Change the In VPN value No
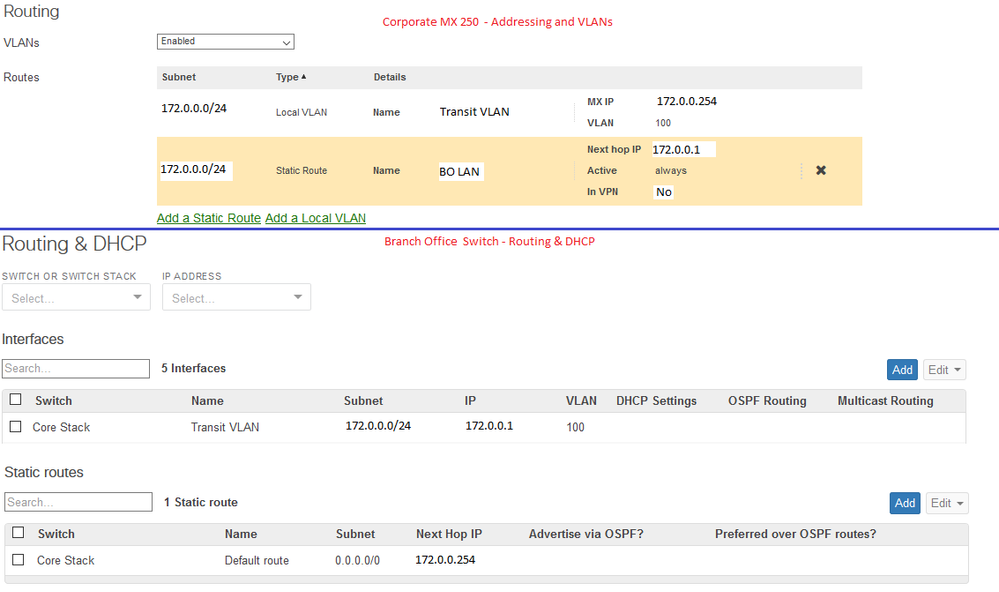 [x=663, y=192]
